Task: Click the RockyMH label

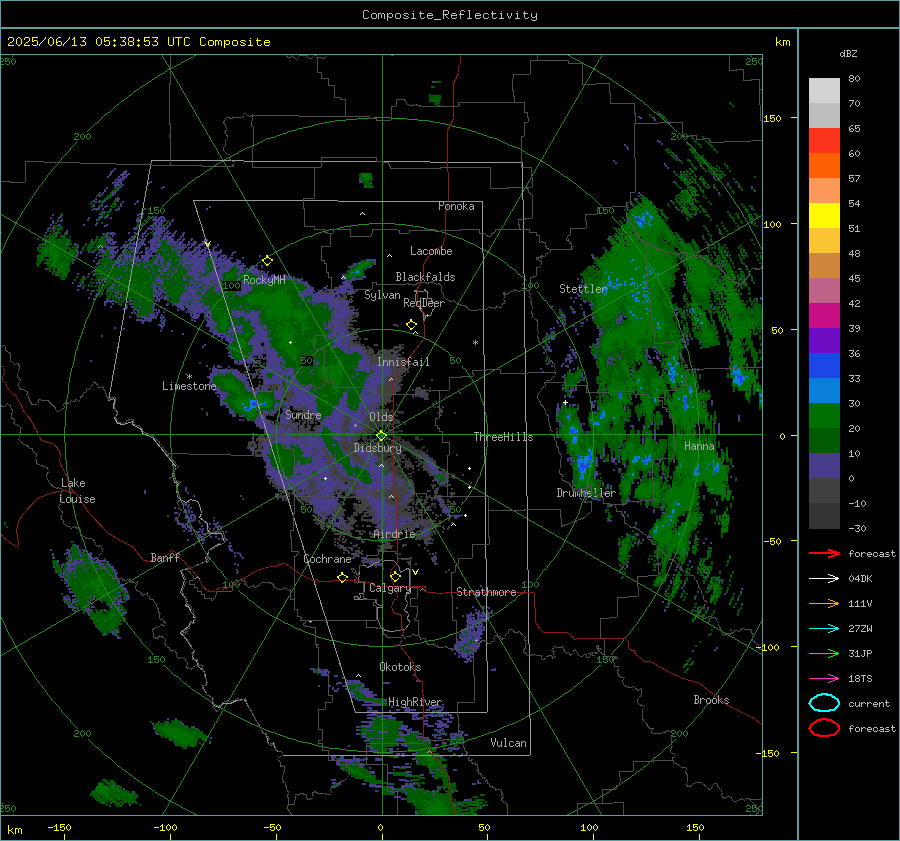Action: pos(264,280)
